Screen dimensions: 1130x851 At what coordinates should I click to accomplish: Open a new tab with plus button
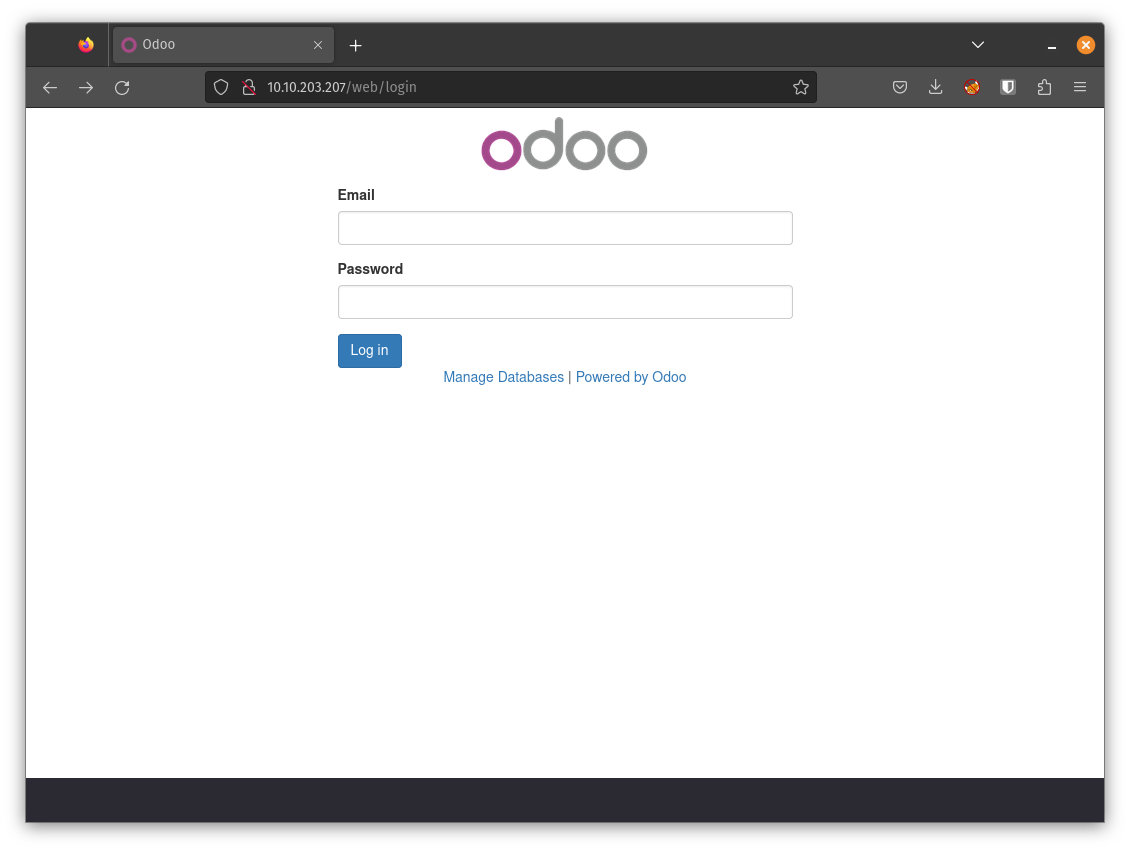click(355, 46)
